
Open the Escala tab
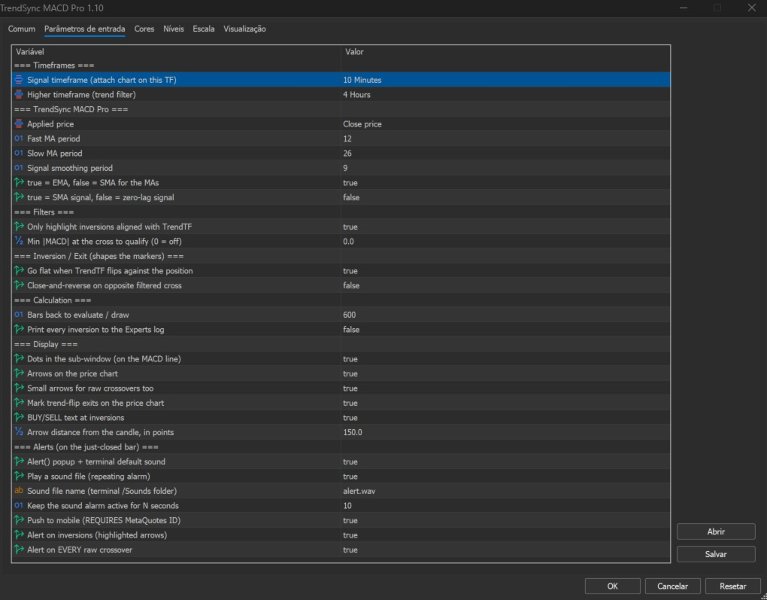[203, 29]
